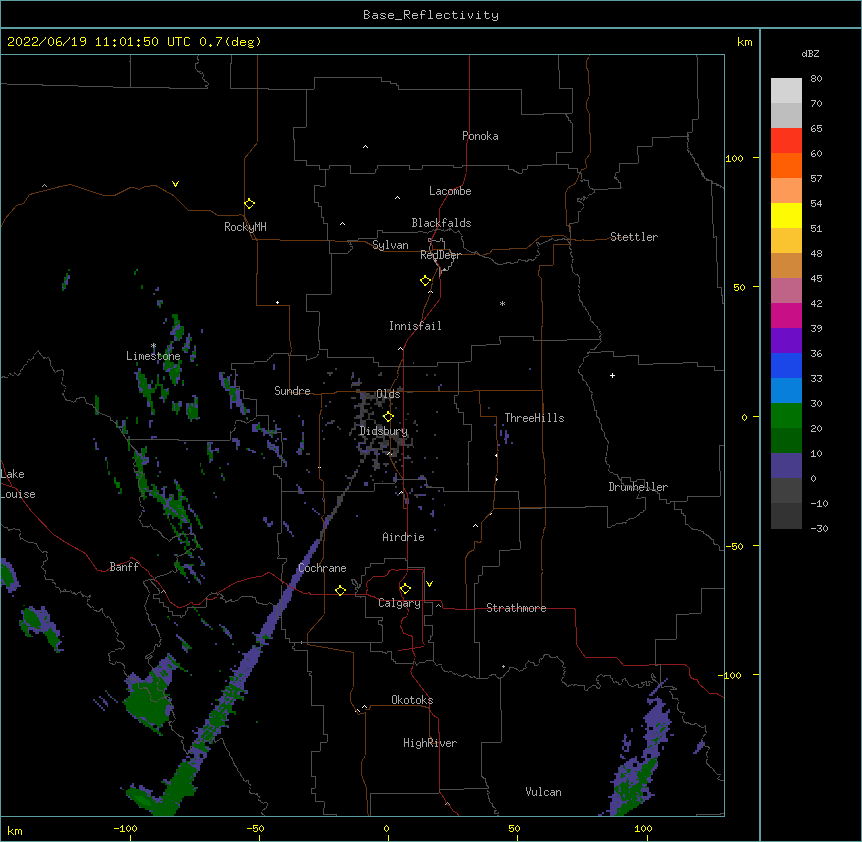
Task: Click the HighRiver label
Action: pos(430,743)
